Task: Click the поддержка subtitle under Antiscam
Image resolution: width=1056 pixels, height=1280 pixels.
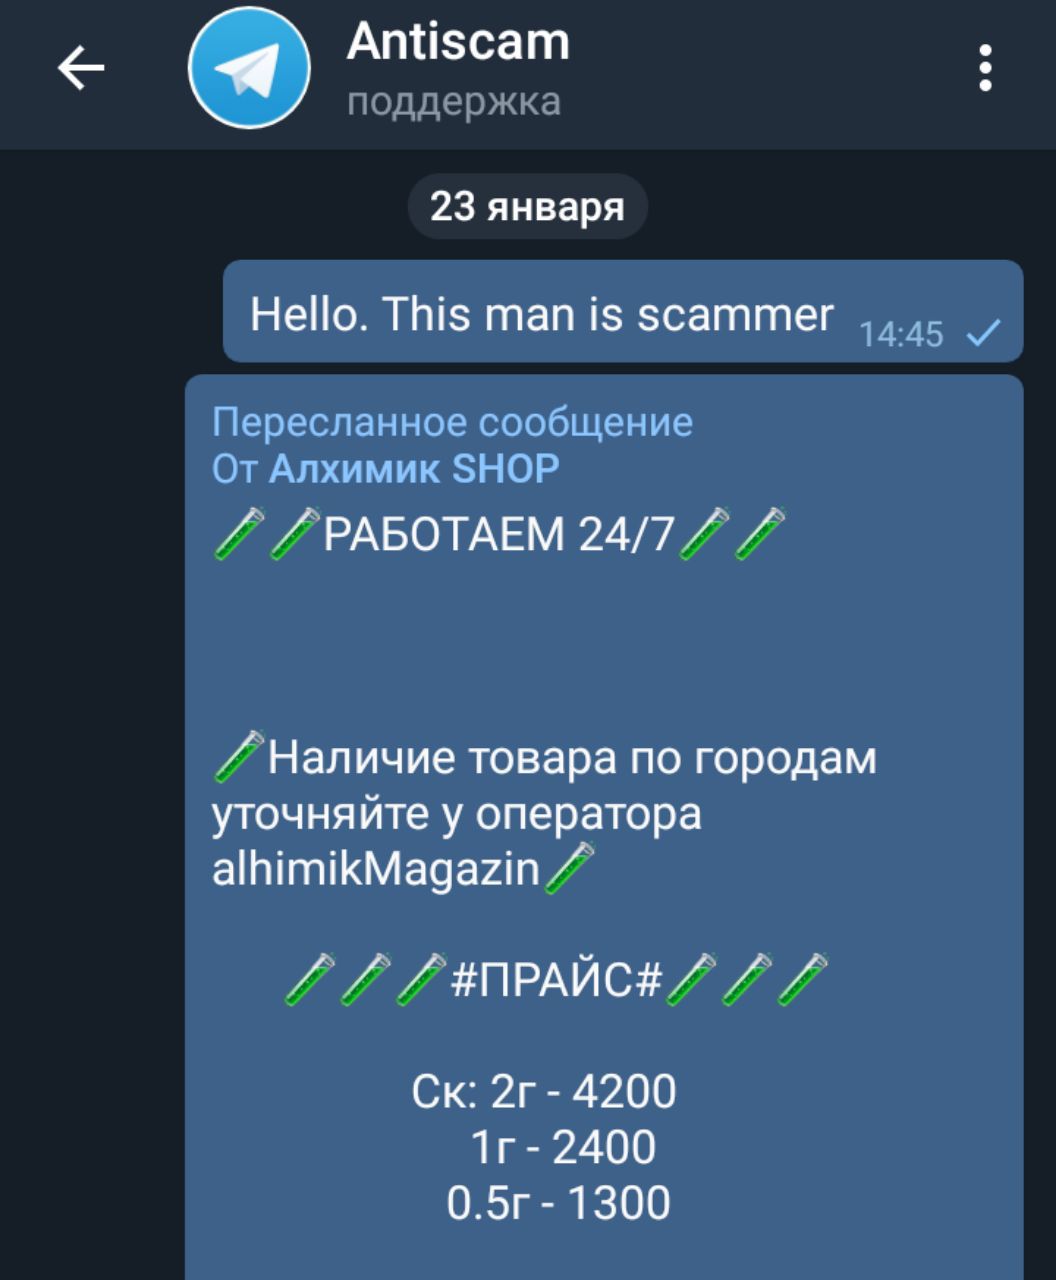Action: coord(454,102)
